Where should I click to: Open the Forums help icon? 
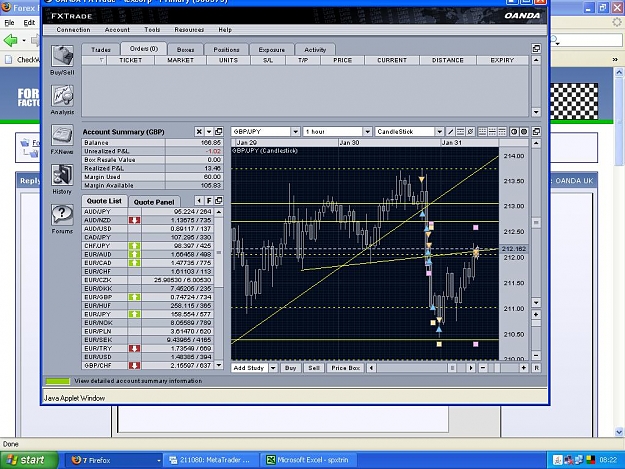(x=62, y=215)
